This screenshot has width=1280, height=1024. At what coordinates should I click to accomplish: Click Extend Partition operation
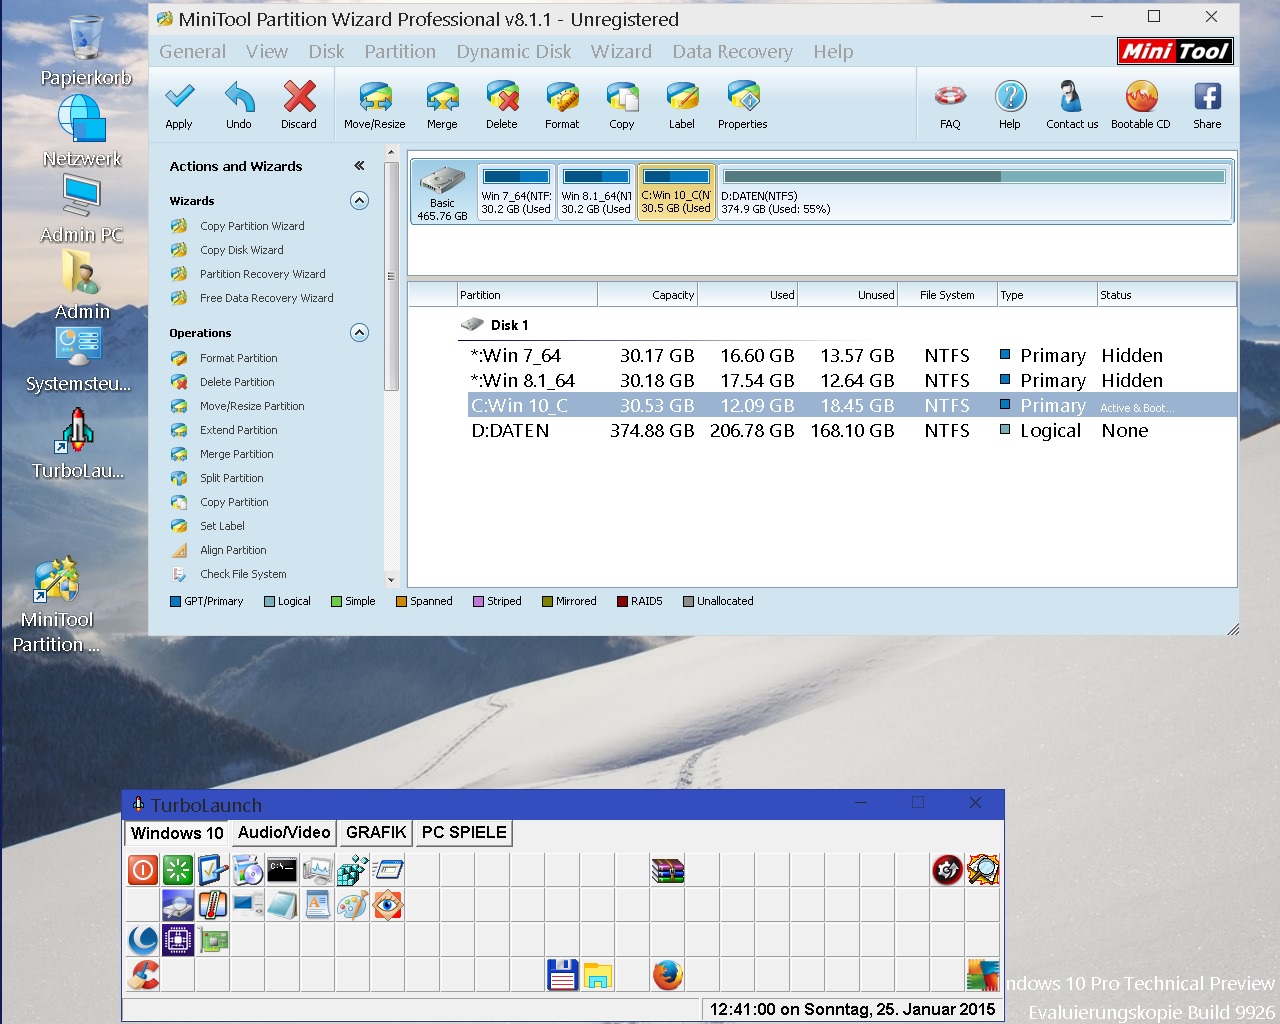tap(238, 430)
